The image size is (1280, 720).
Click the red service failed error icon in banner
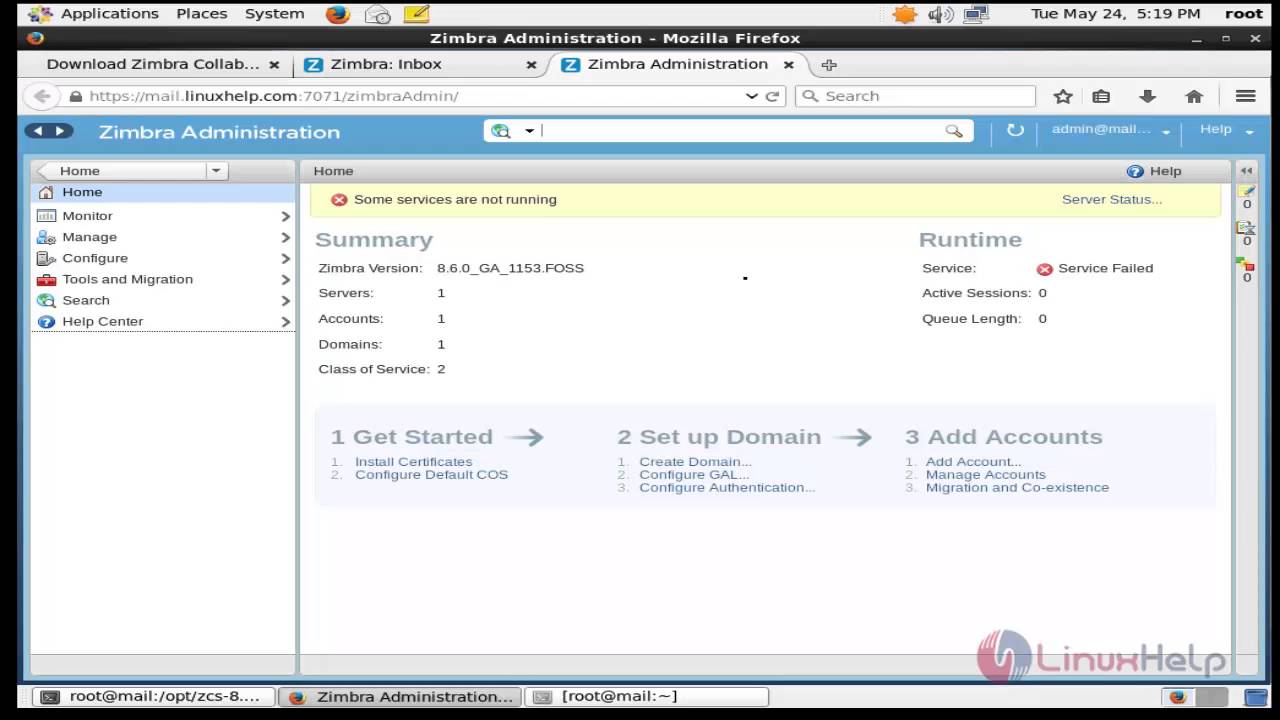pyautogui.click(x=339, y=200)
